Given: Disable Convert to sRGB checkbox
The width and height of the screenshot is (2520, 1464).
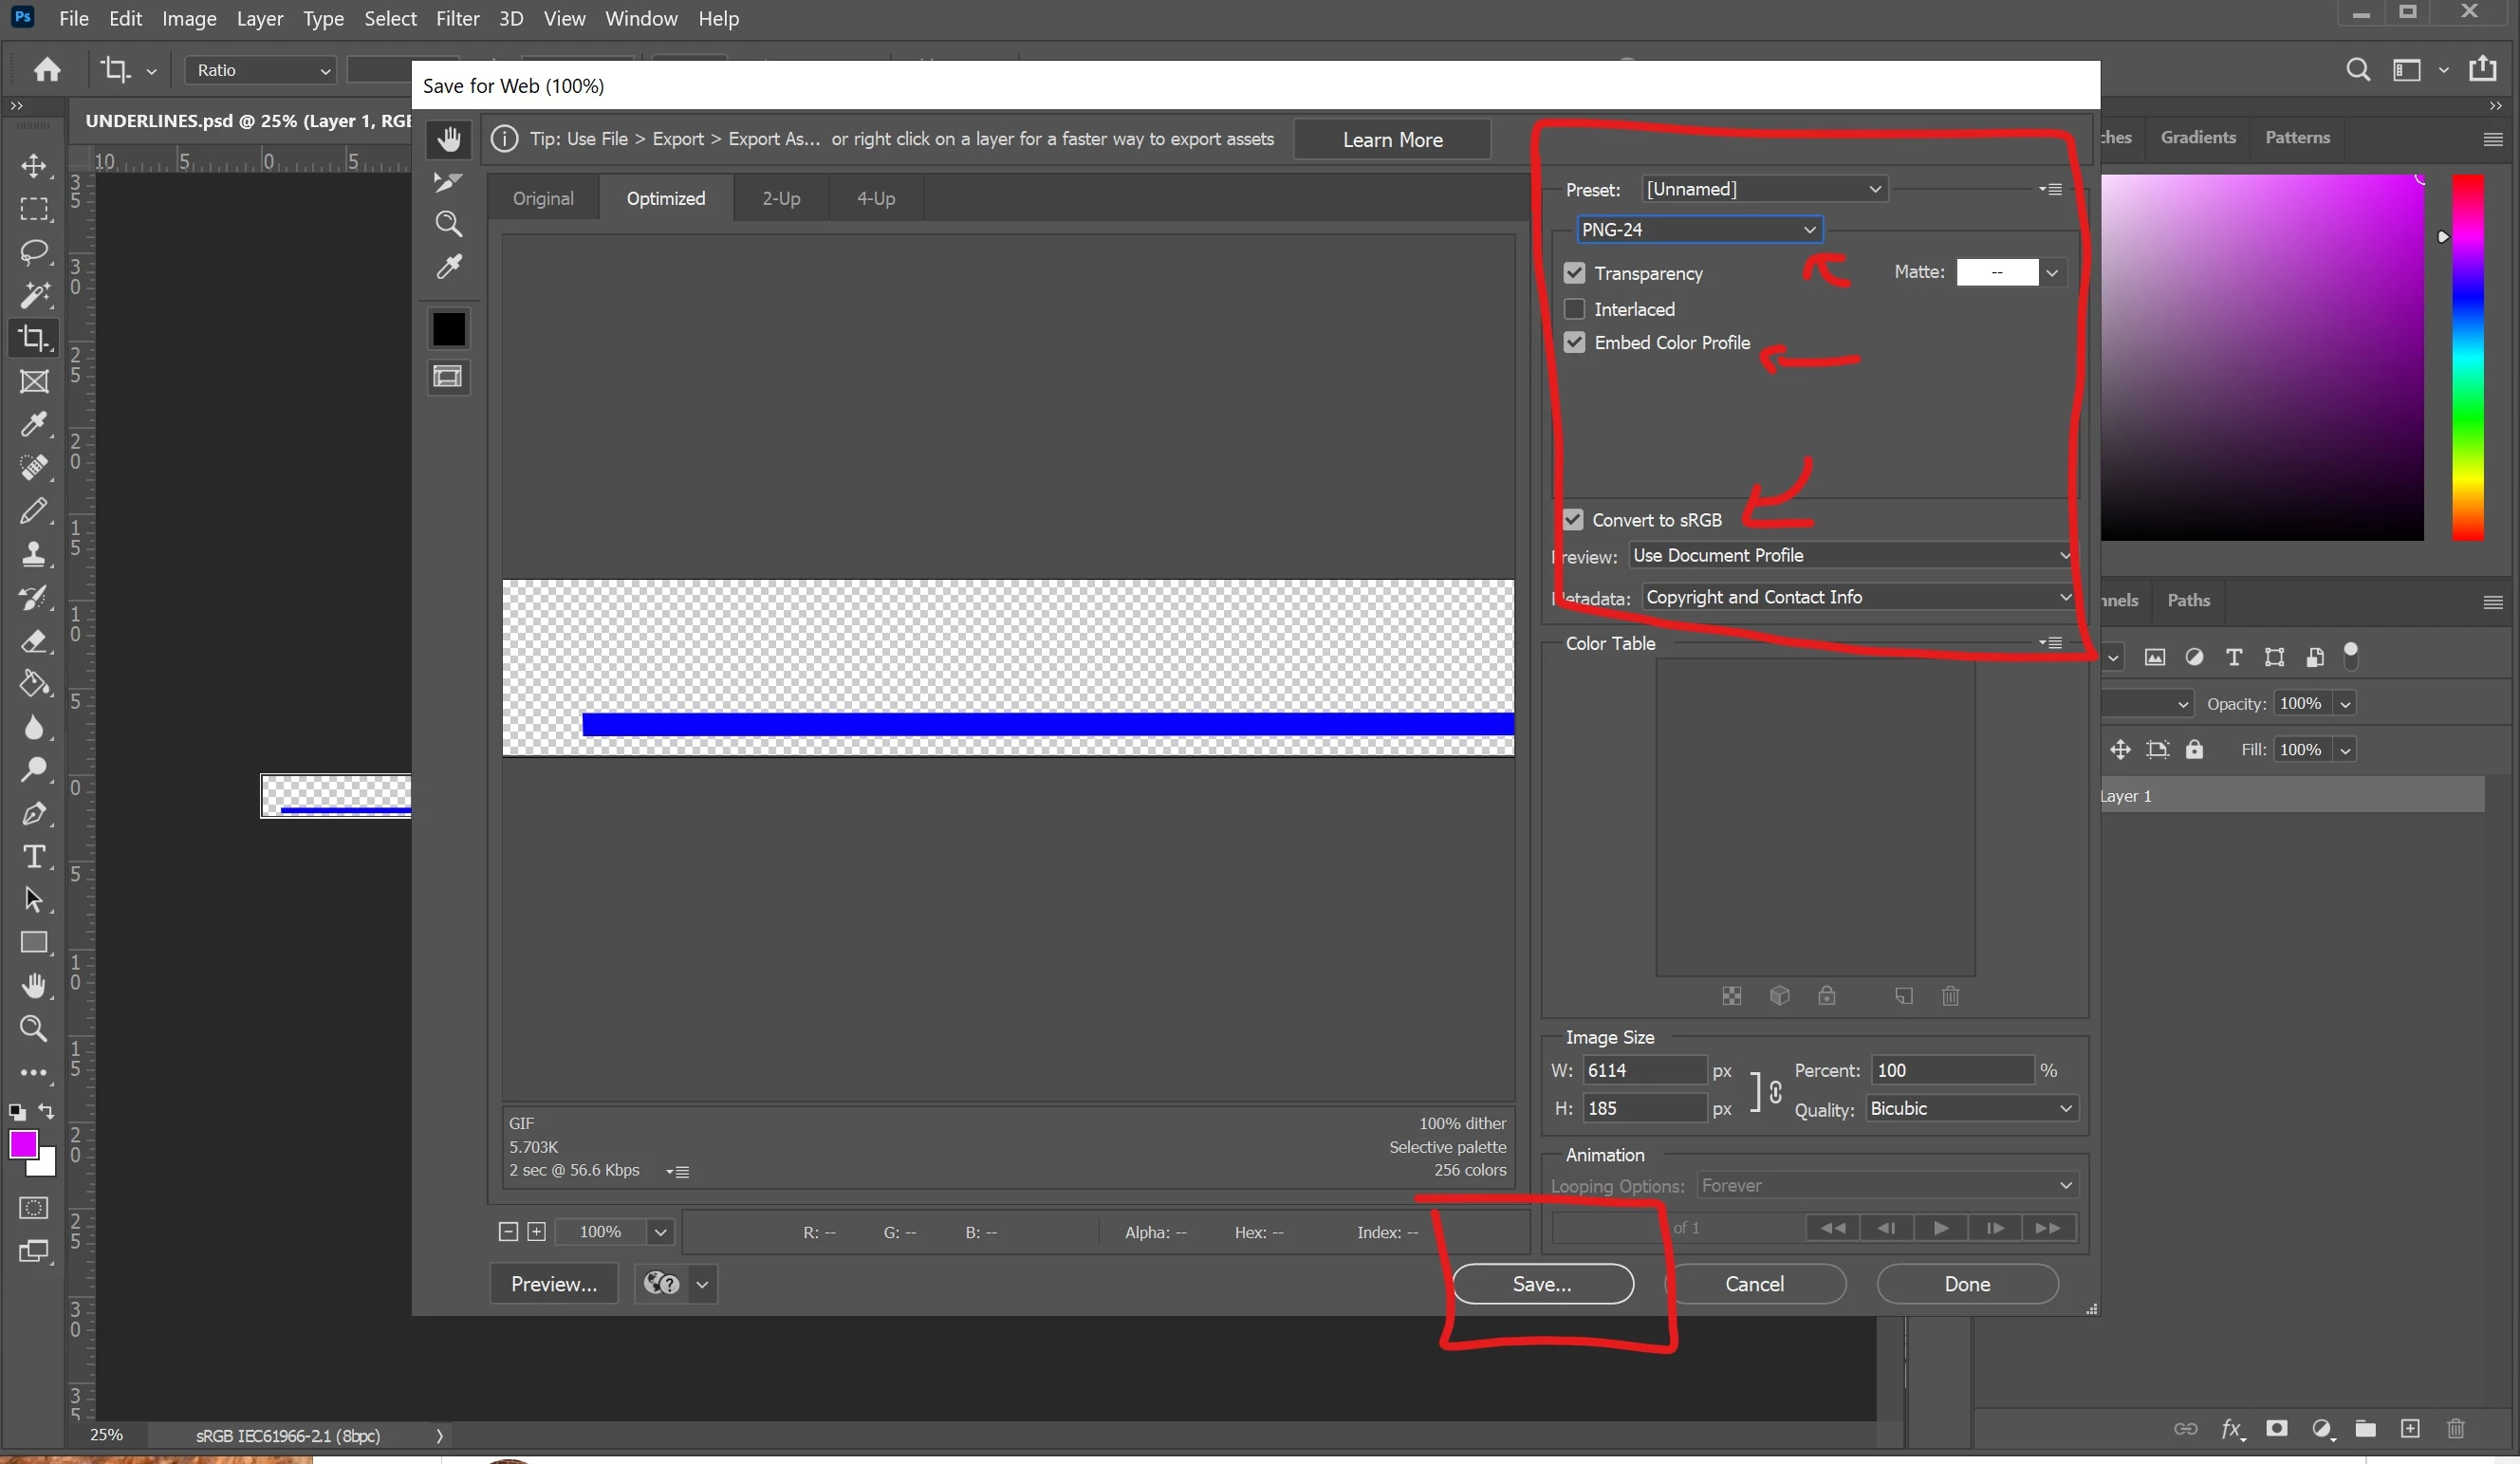Looking at the screenshot, I should pyautogui.click(x=1573, y=520).
